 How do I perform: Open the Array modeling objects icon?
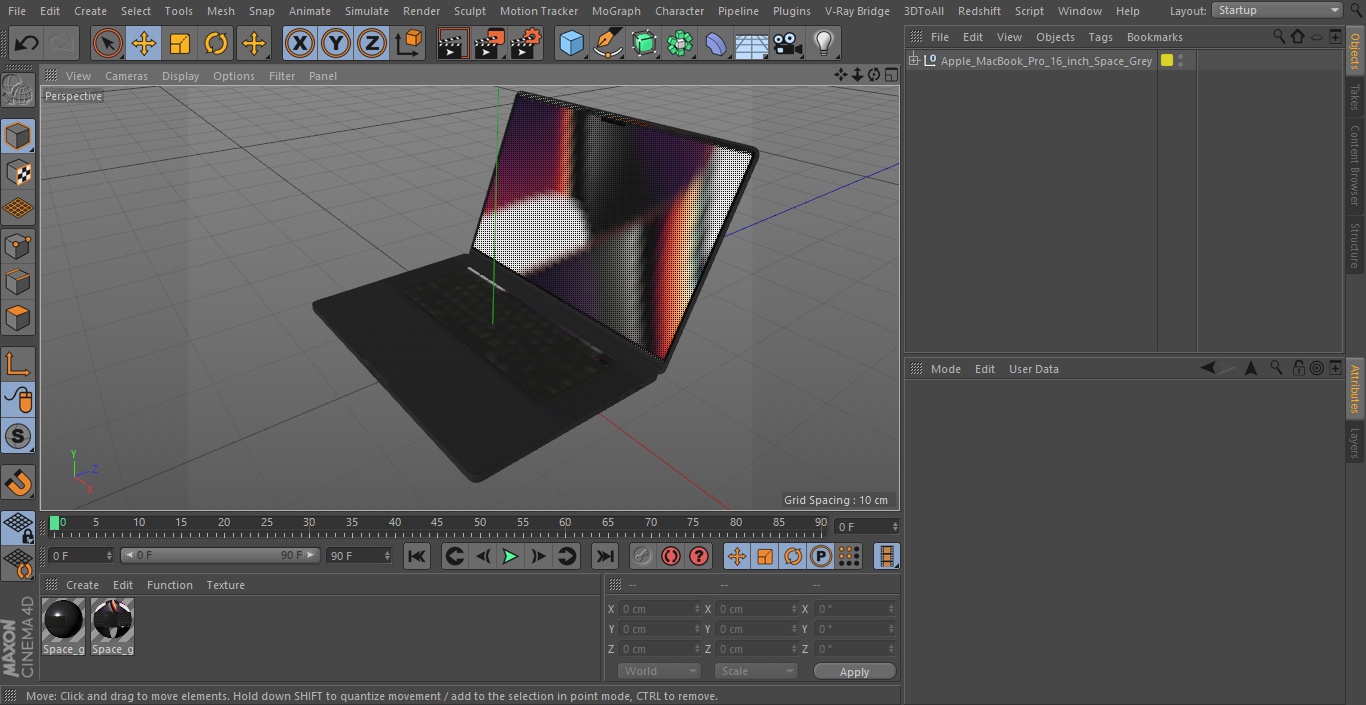680,43
